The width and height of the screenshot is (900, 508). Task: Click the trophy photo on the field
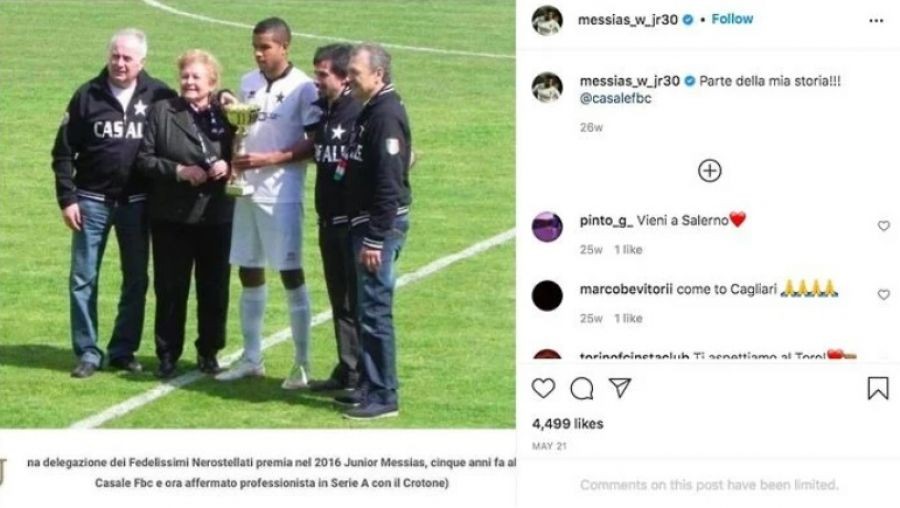coord(258,214)
